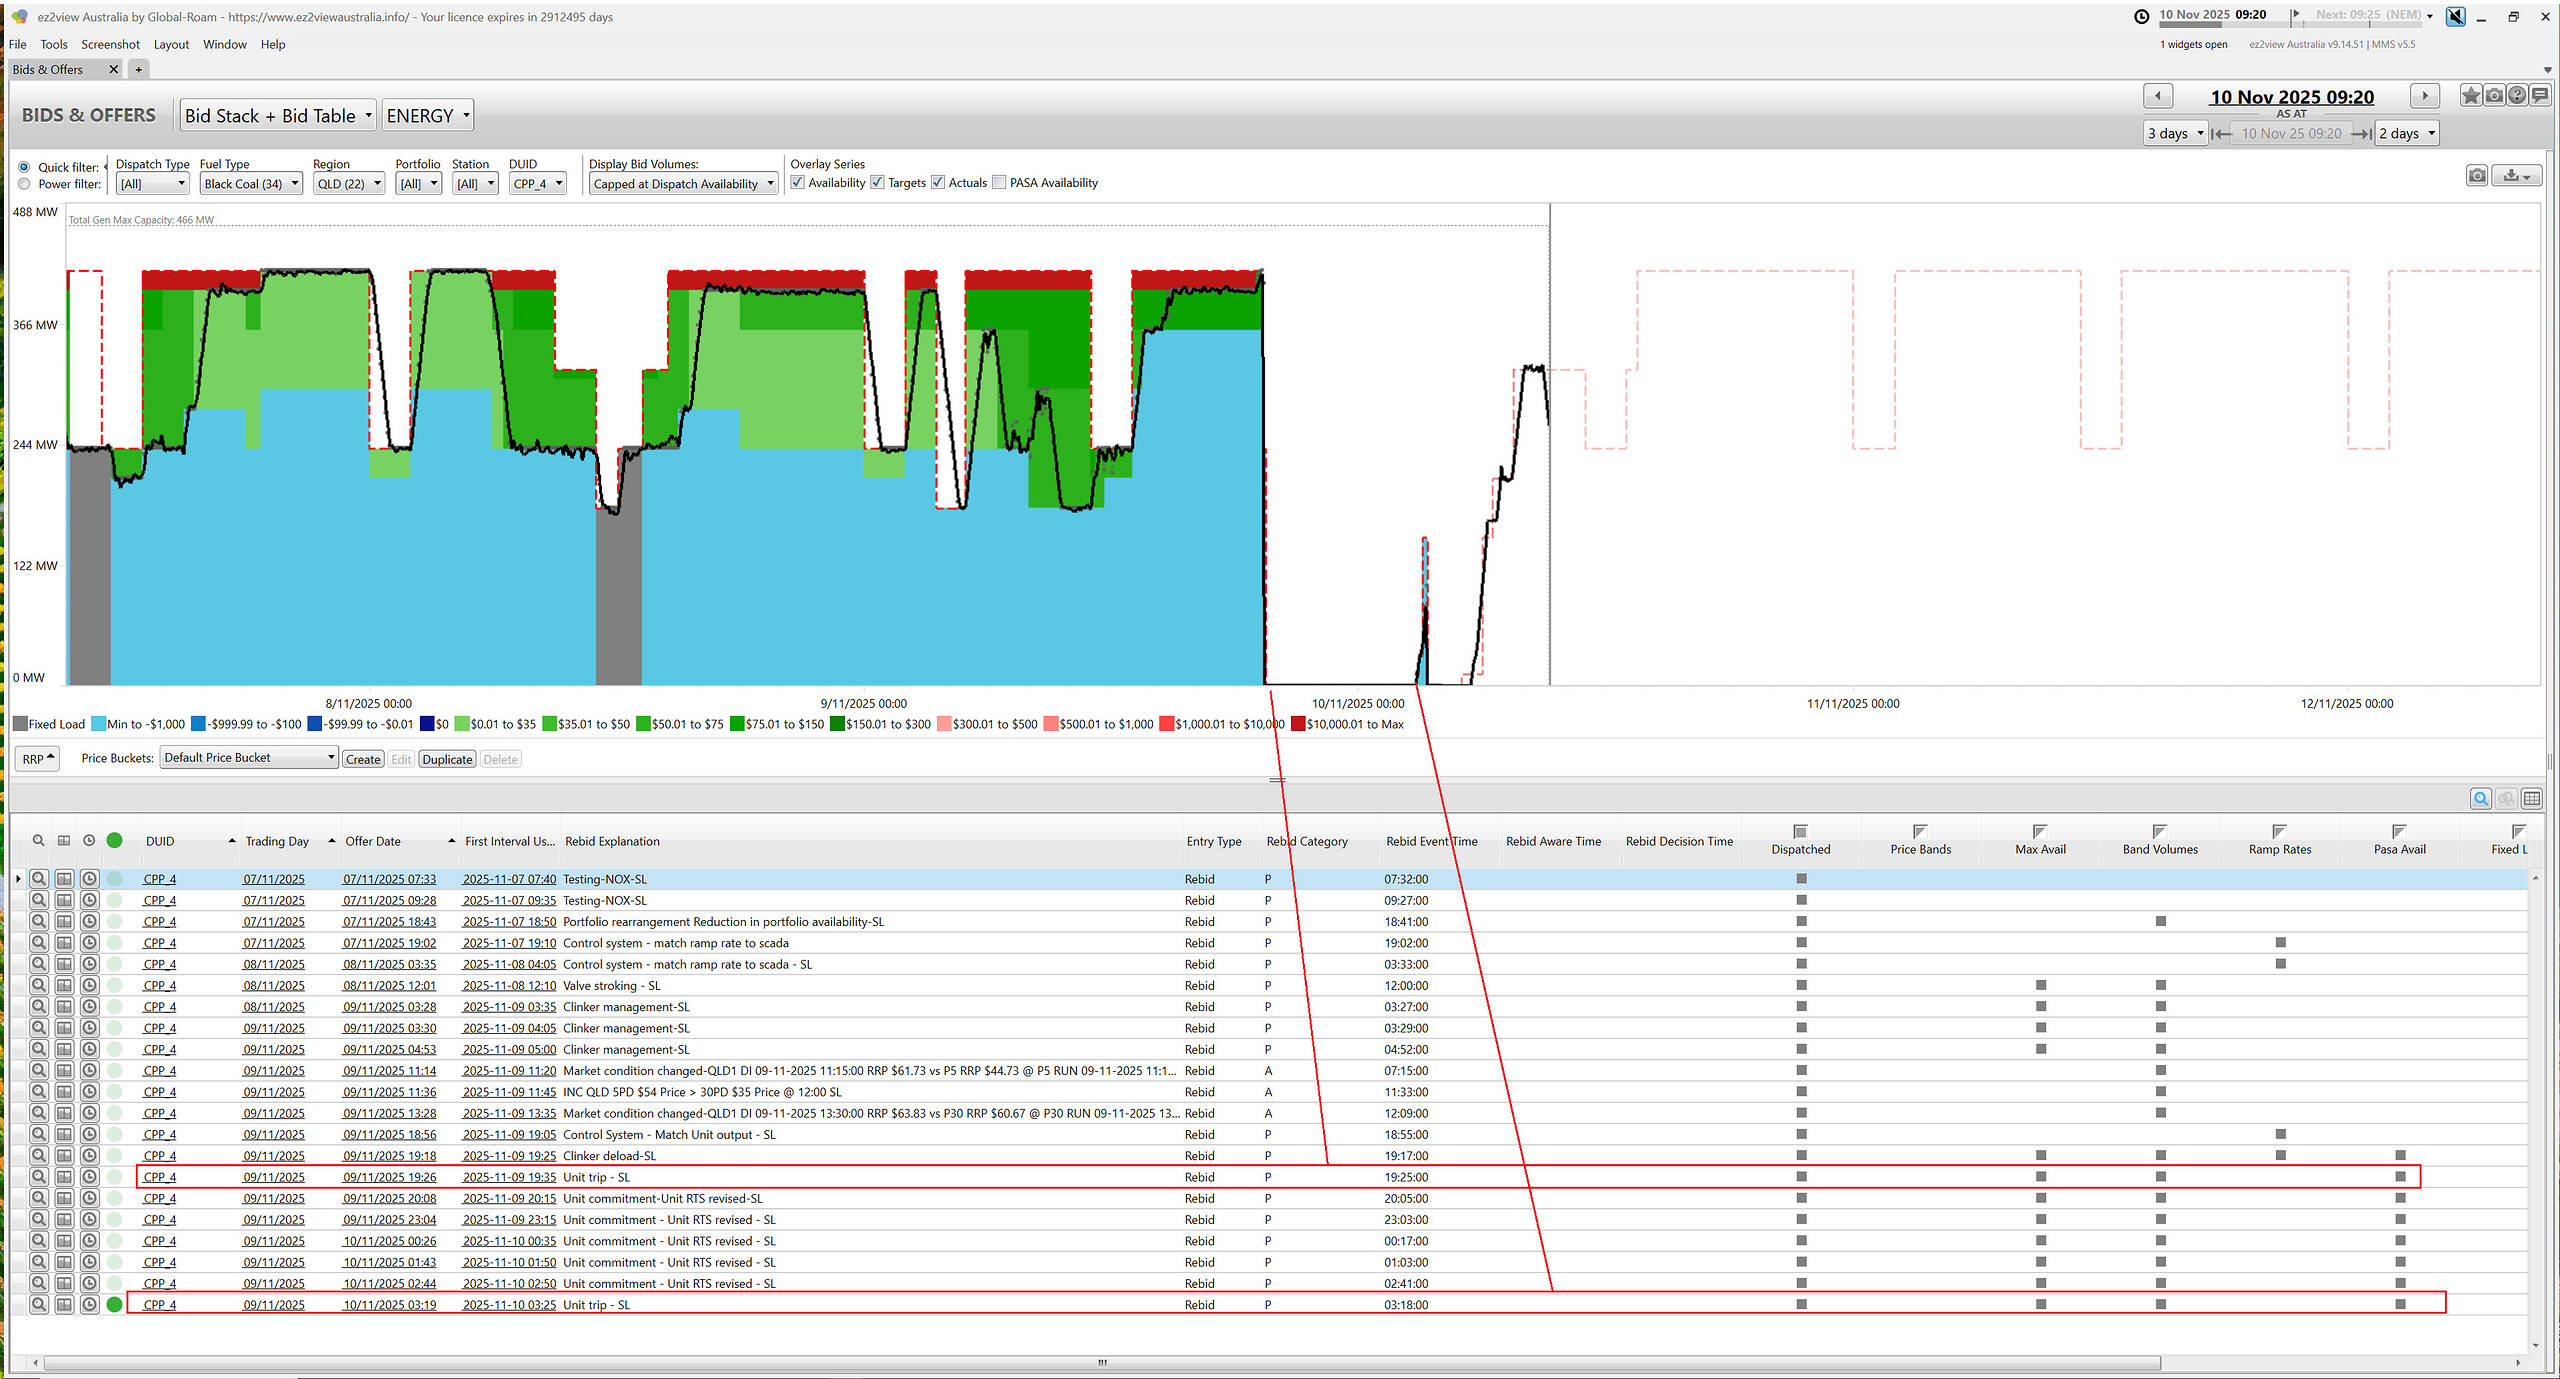The height and width of the screenshot is (1379, 2560).
Task: Click the help question mark icon
Action: pyautogui.click(x=2517, y=96)
